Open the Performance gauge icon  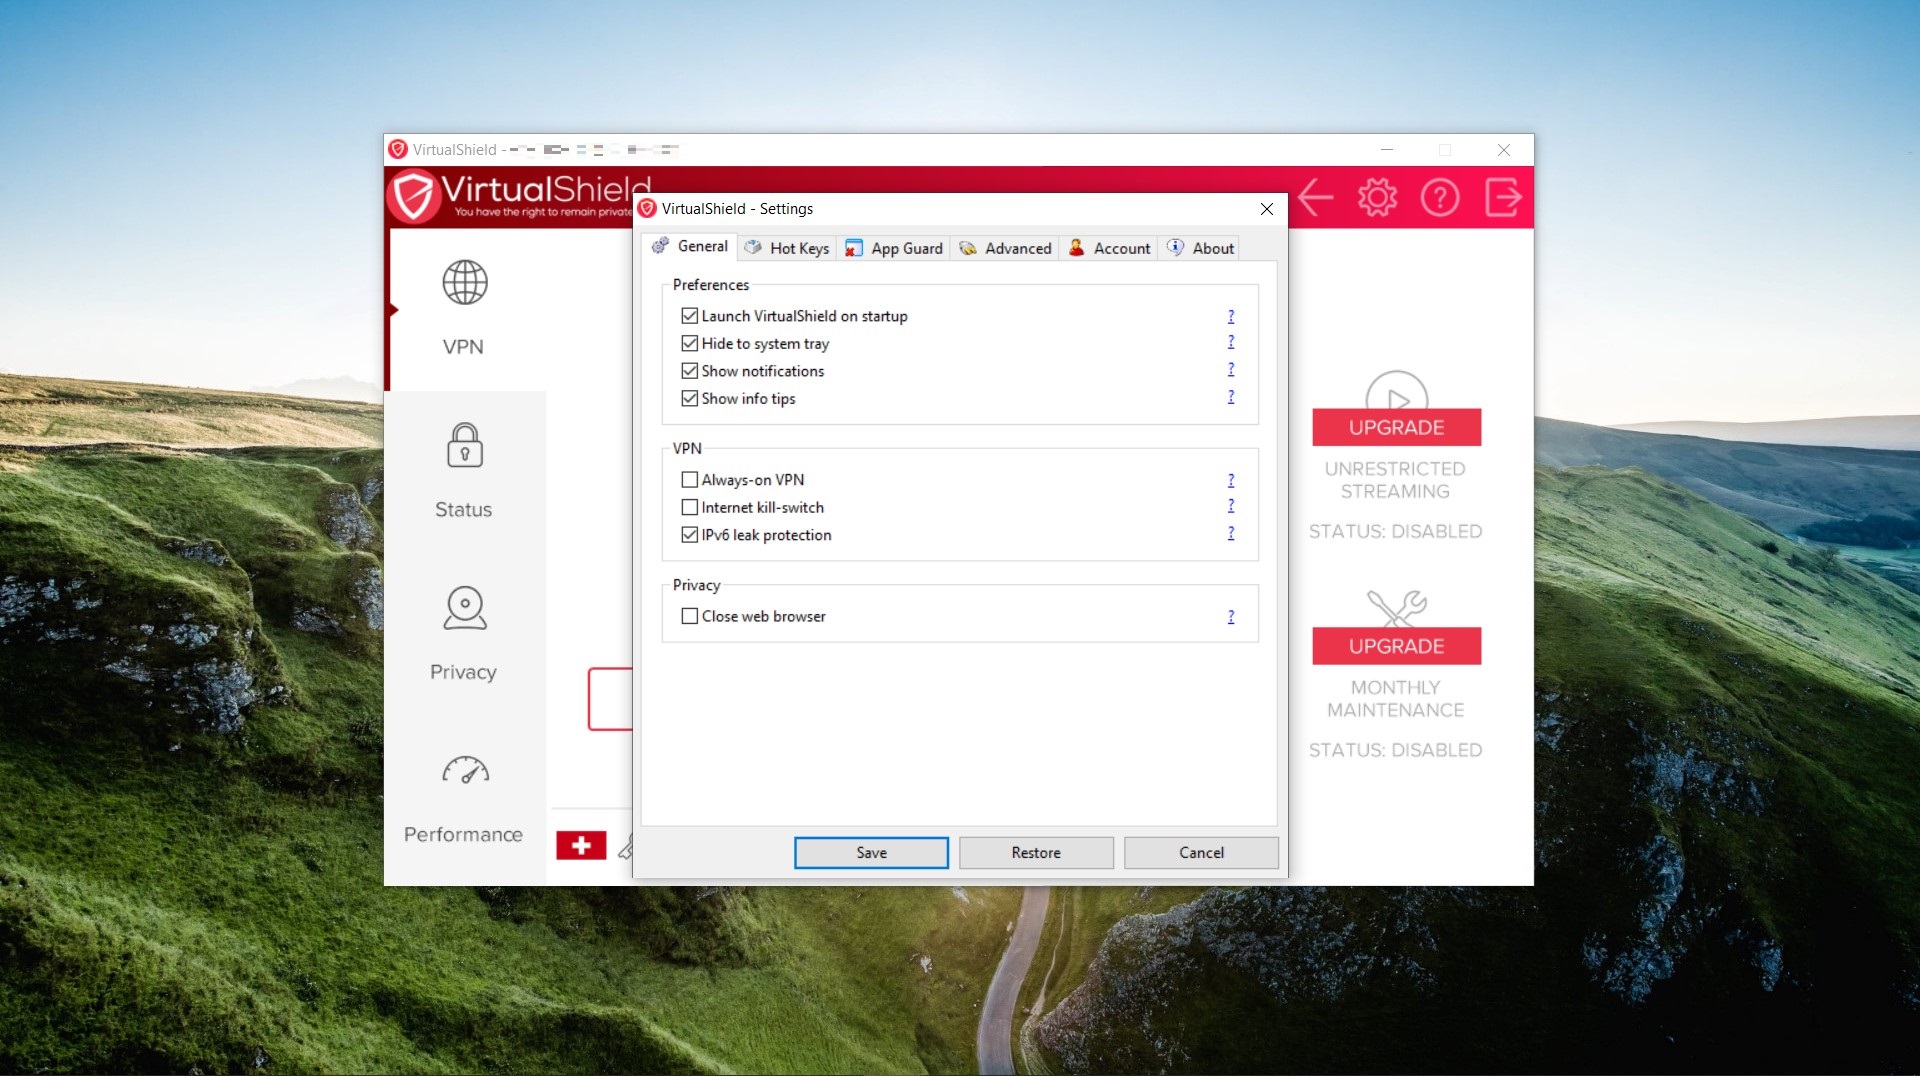pyautogui.click(x=465, y=770)
